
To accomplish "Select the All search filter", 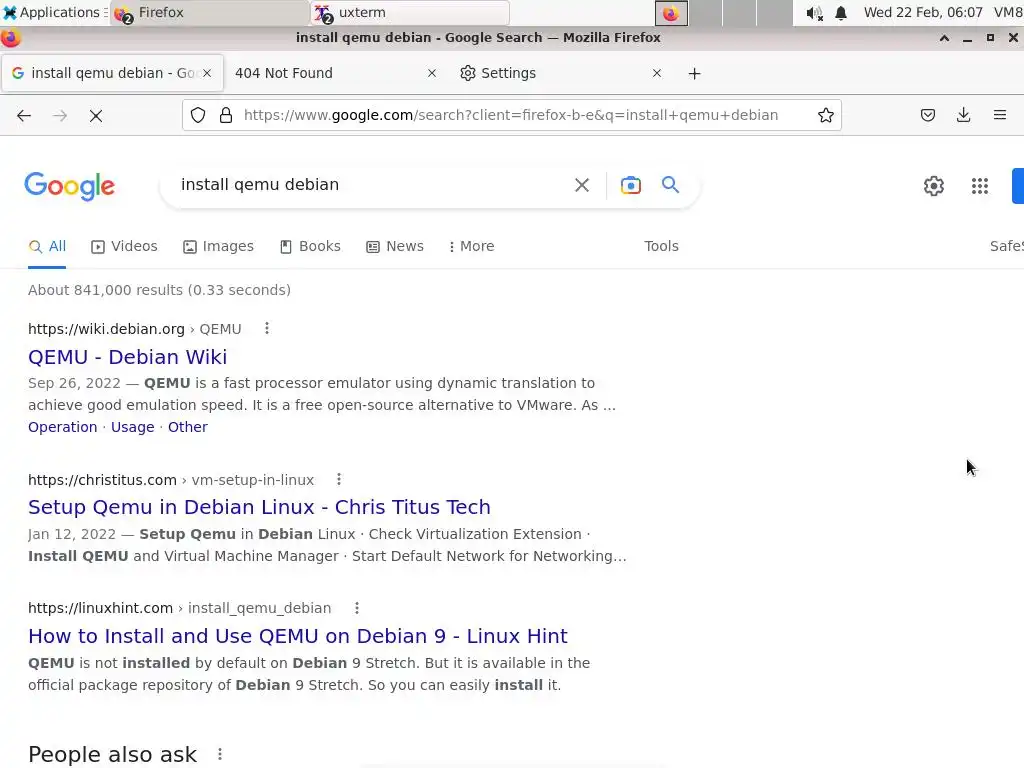I will [x=47, y=246].
